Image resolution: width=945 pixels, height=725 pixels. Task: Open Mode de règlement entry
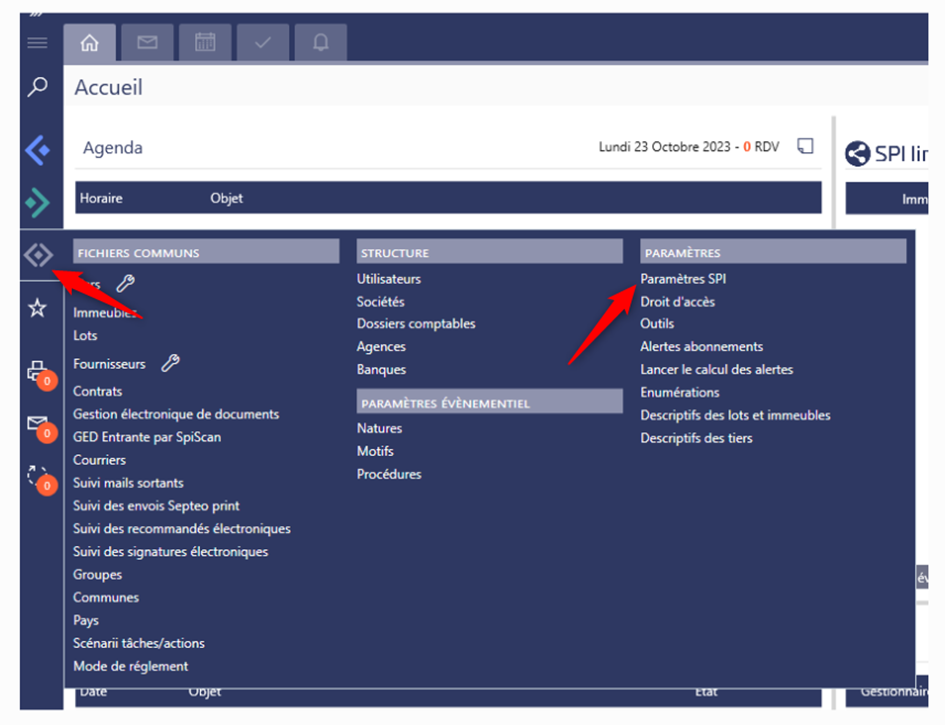point(131,666)
